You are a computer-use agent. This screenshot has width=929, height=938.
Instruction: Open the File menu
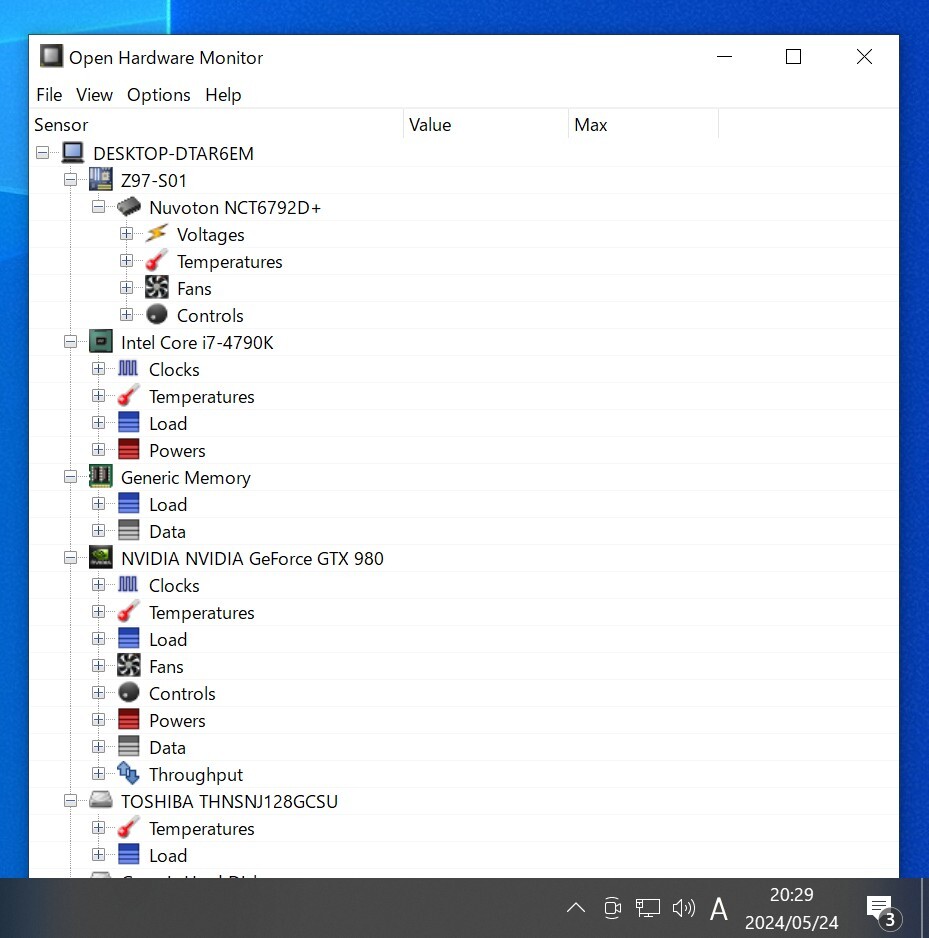coord(49,95)
